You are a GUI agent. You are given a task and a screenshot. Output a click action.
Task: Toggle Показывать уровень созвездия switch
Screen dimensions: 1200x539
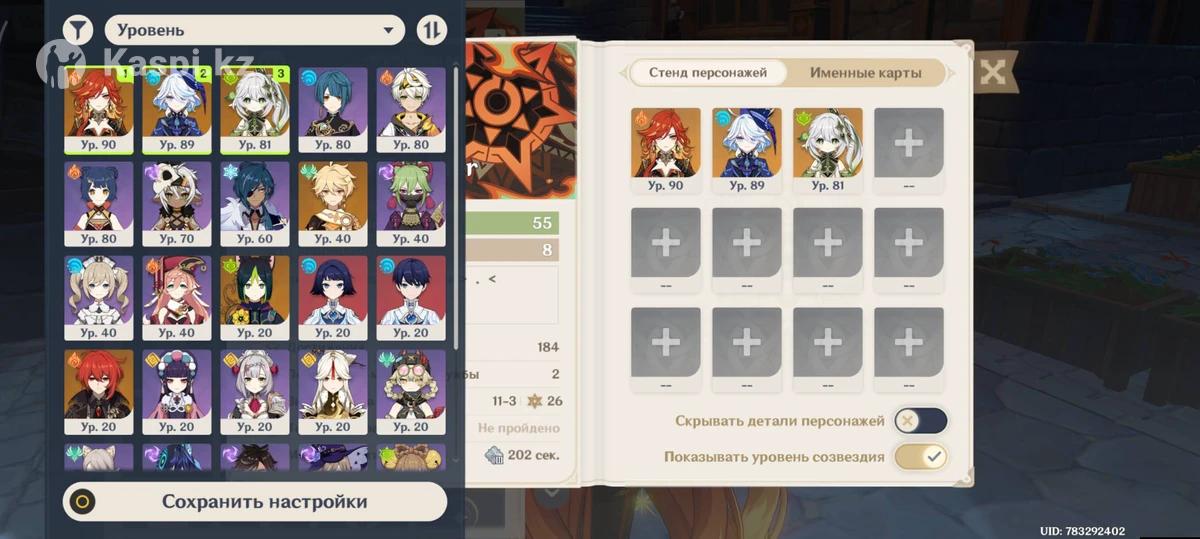(920, 457)
